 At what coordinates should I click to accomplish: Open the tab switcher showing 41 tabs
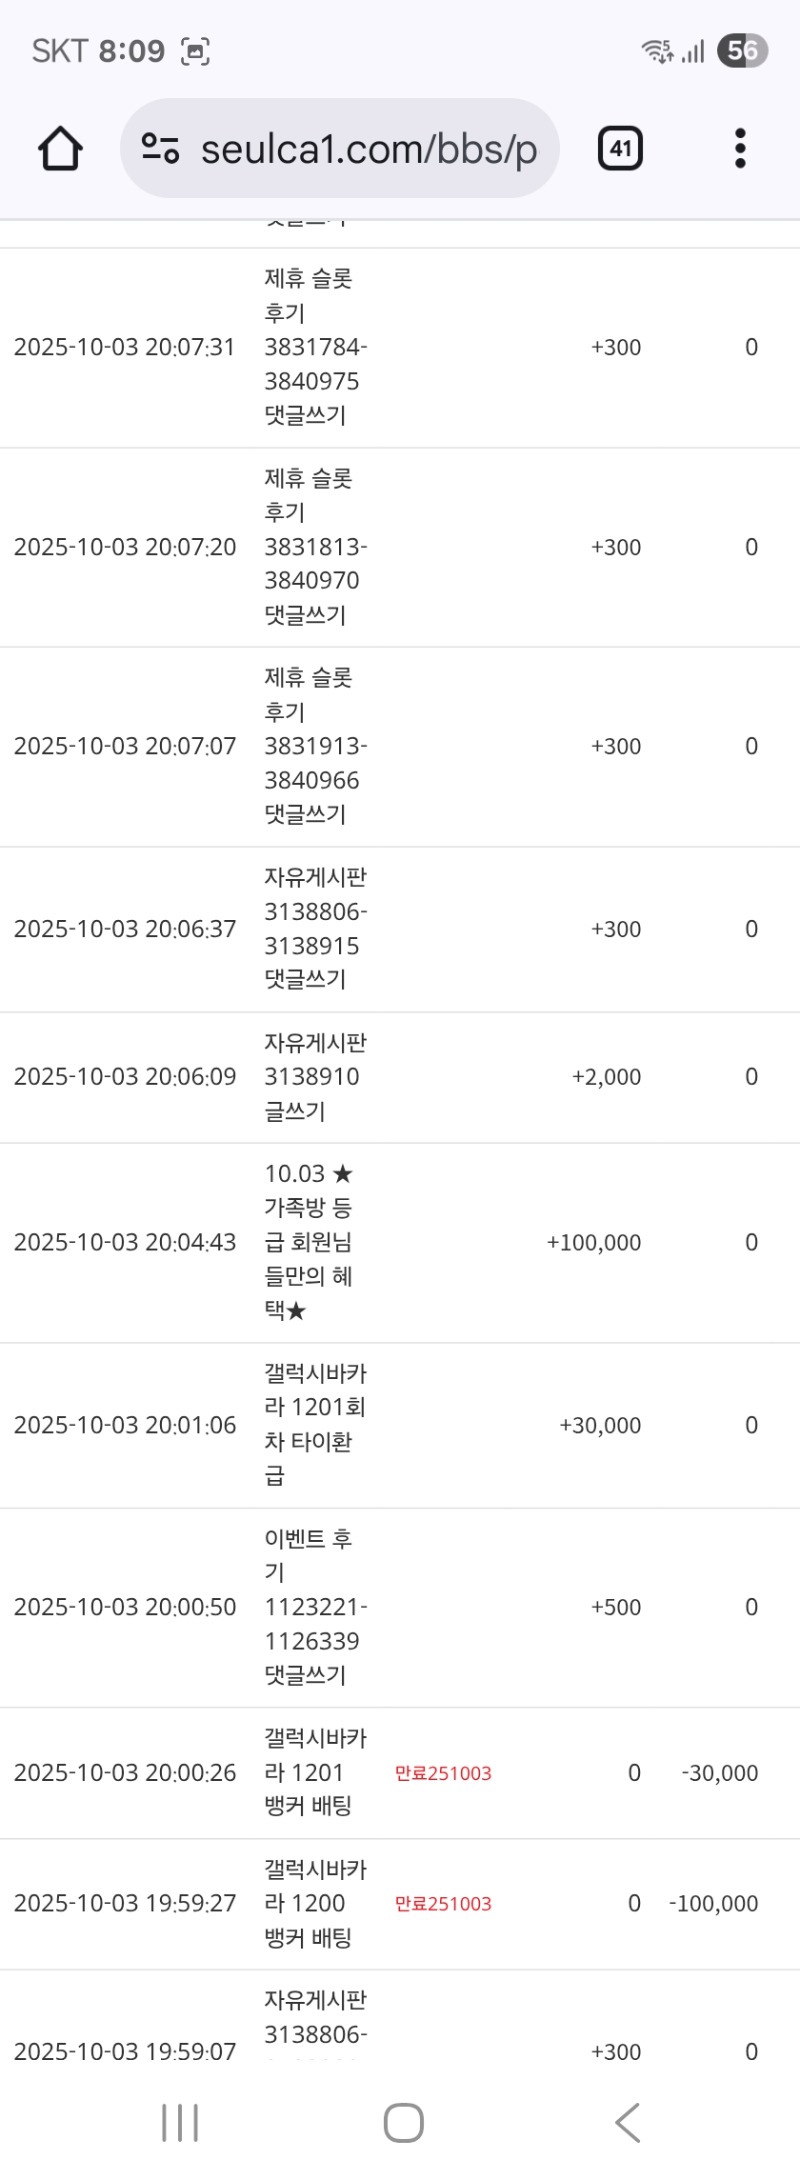pos(620,149)
